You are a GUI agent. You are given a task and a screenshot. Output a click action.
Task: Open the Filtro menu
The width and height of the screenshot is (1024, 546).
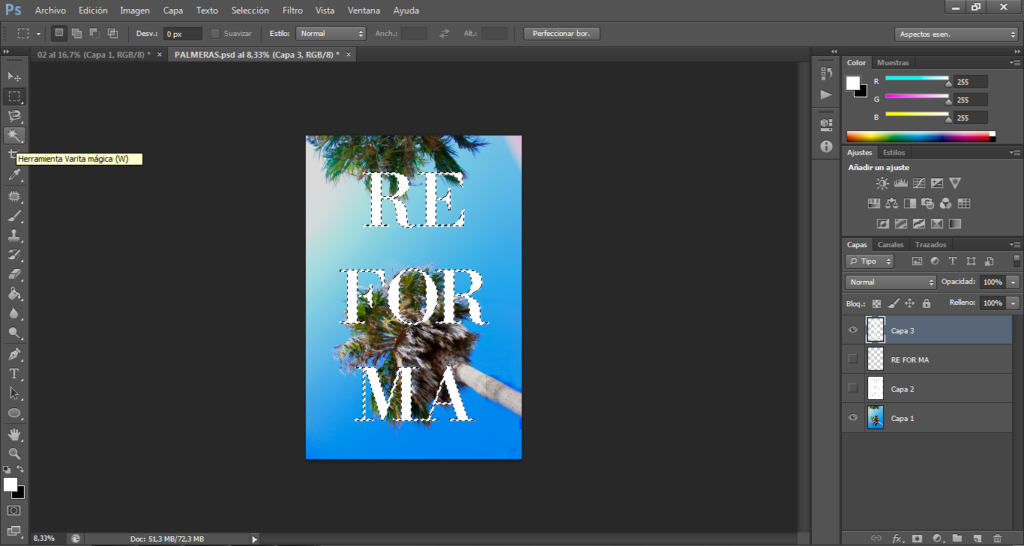(293, 10)
